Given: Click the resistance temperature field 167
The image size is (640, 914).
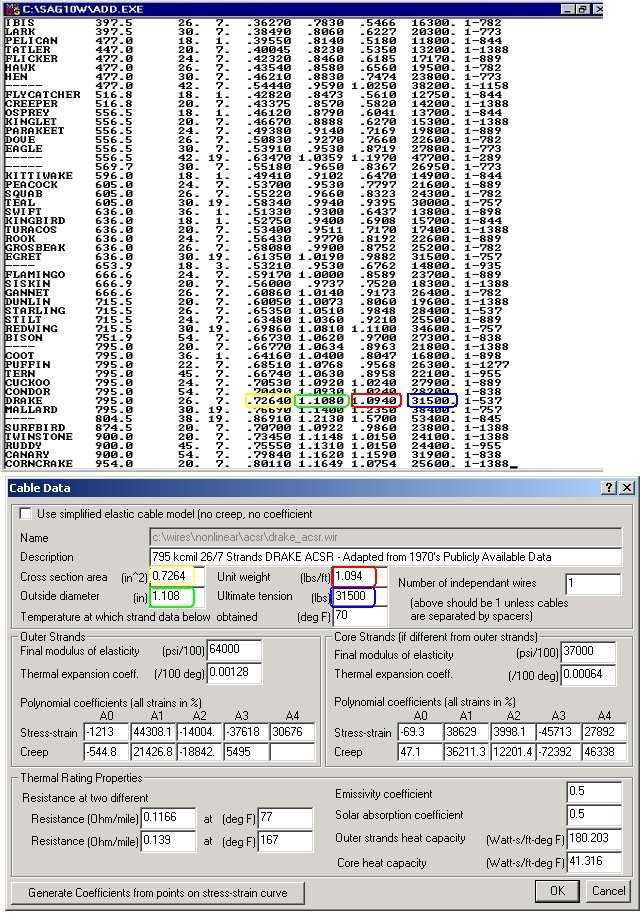Looking at the screenshot, I should coord(286,841).
